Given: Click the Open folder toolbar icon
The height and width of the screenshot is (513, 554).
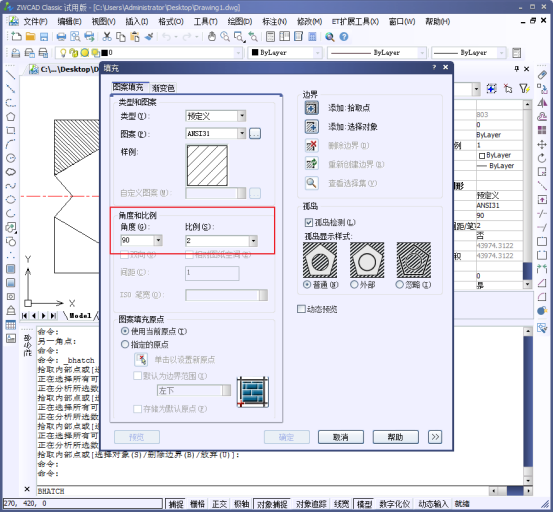Looking at the screenshot, I should click(x=30, y=36).
